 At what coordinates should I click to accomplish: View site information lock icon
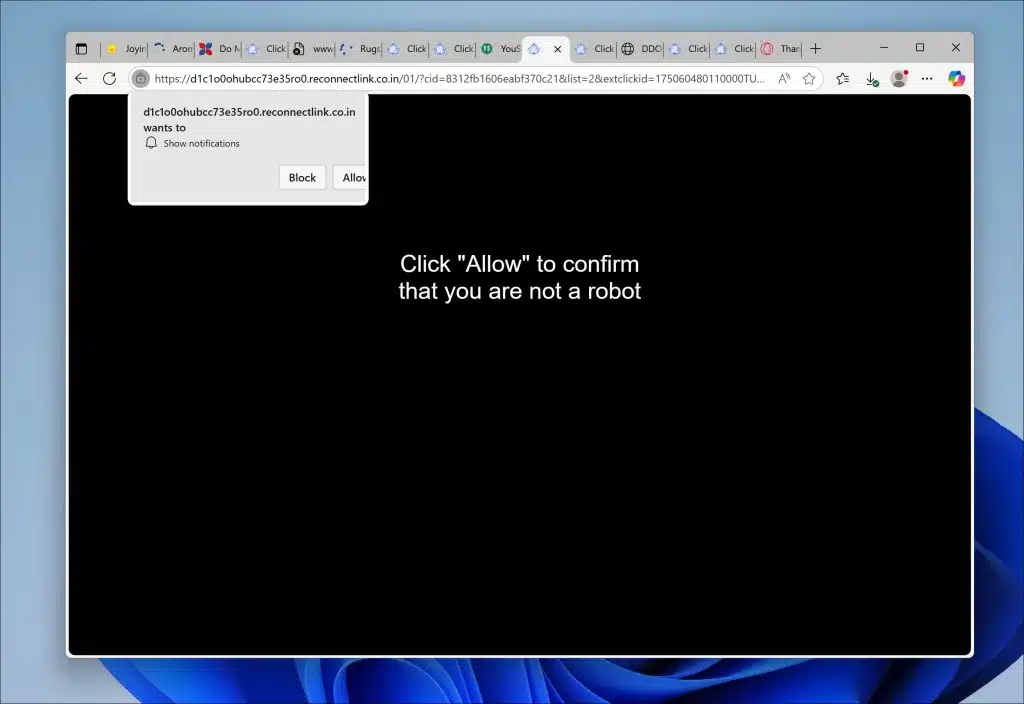tap(140, 79)
